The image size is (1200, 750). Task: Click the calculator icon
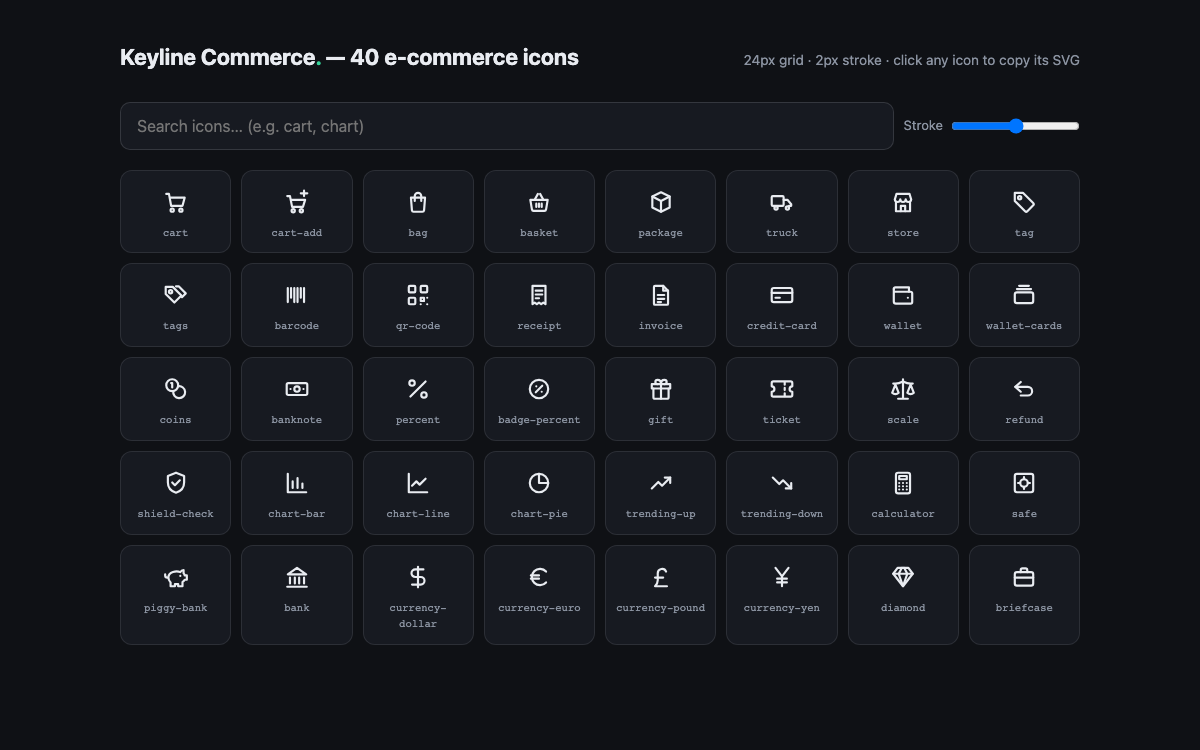[903, 493]
